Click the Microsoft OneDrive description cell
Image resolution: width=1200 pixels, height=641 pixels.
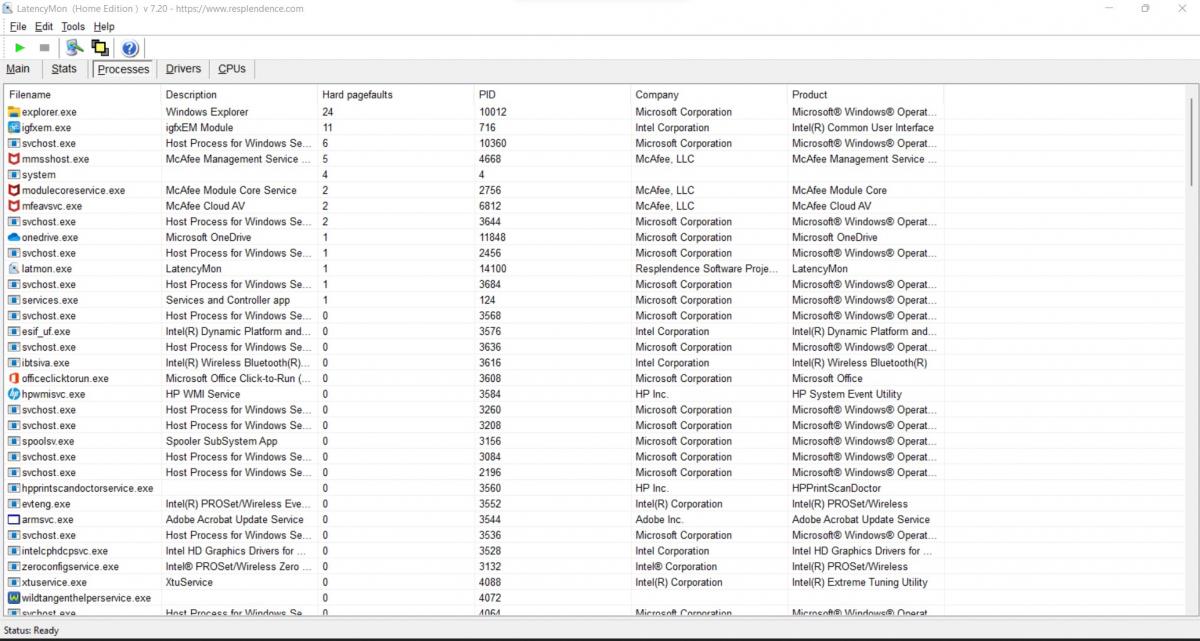[208, 237]
